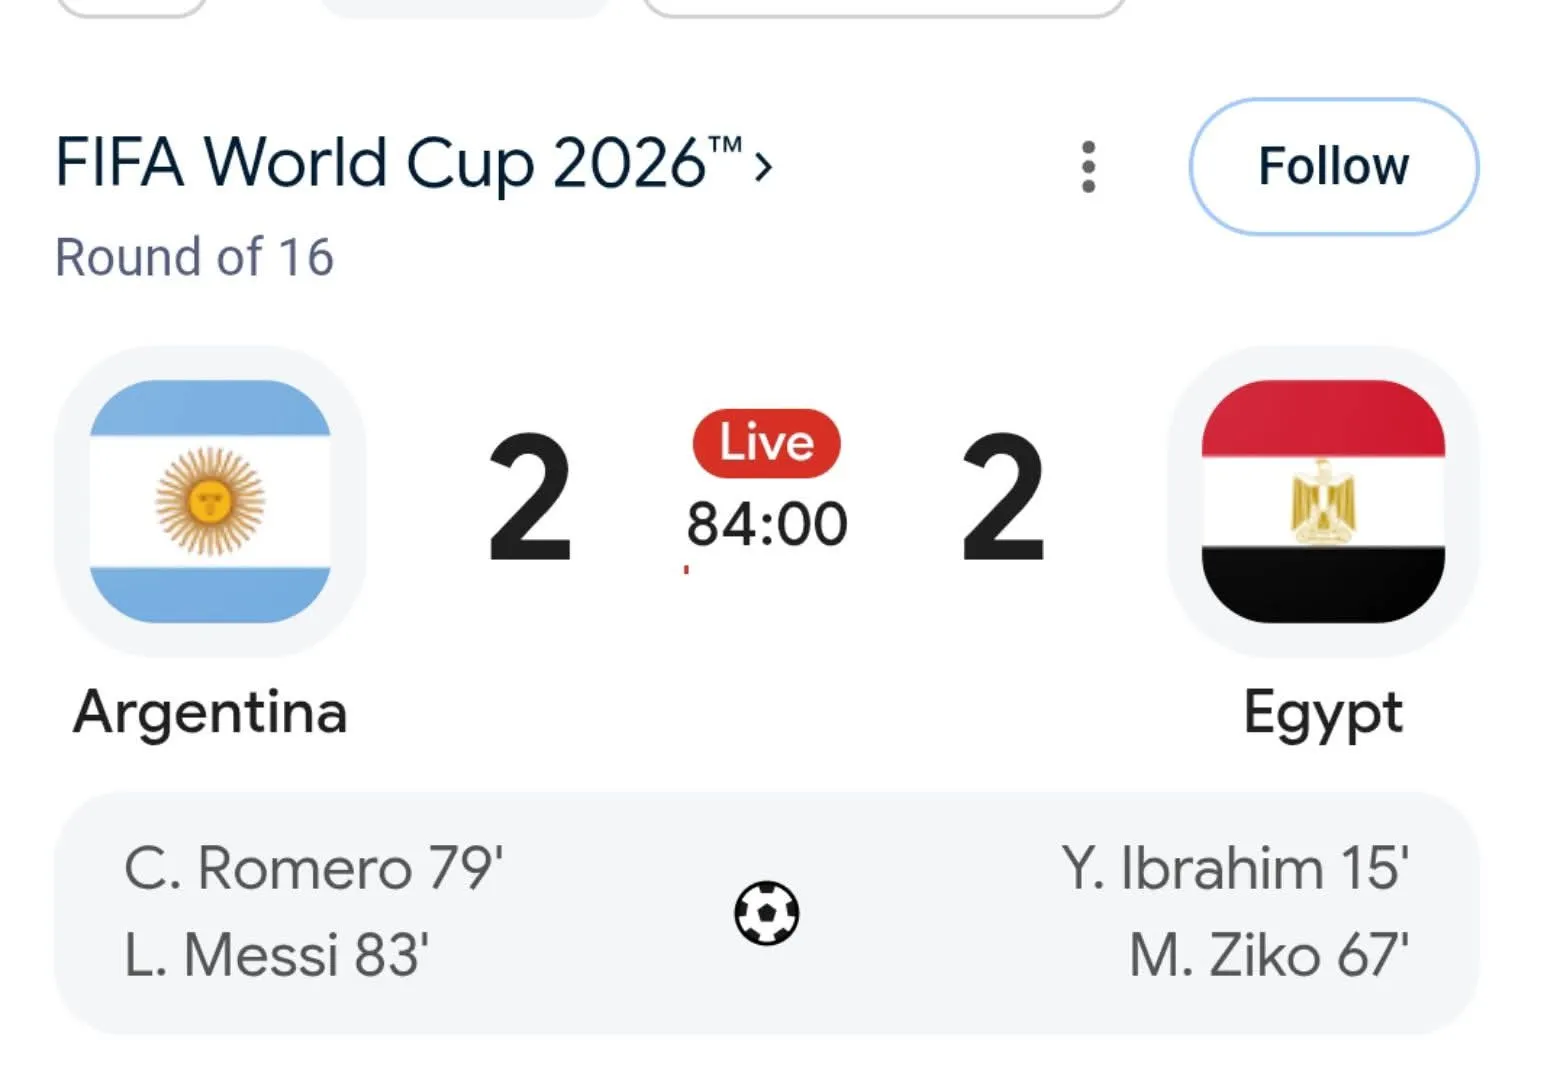Tap Argentina's score of 2
This screenshot has width=1547, height=1080.
529,498
